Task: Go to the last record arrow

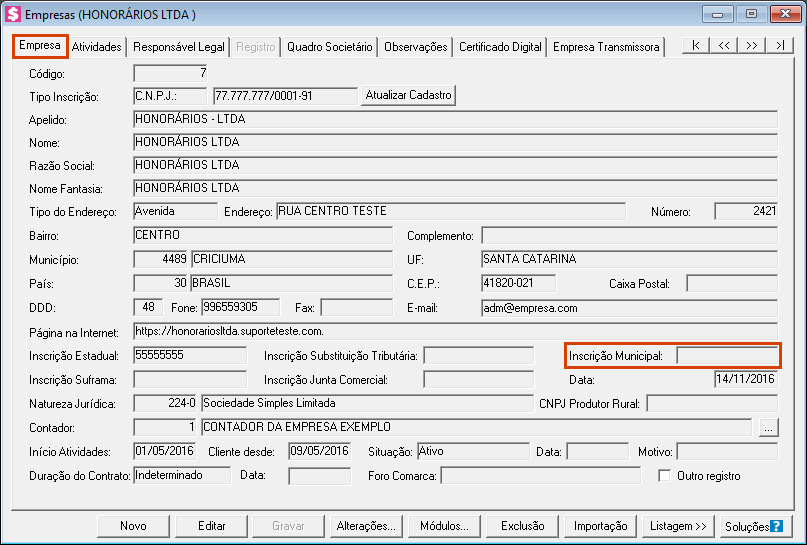Action: click(779, 46)
